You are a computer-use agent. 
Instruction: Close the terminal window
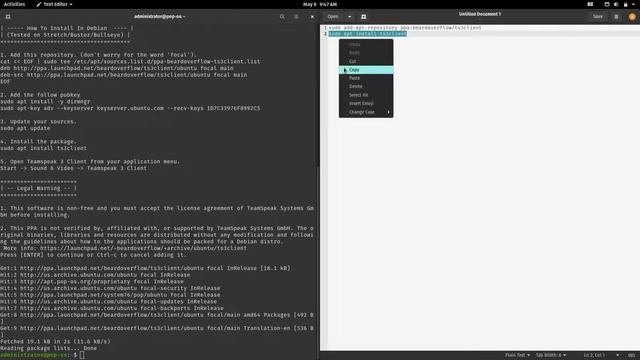pos(312,17)
